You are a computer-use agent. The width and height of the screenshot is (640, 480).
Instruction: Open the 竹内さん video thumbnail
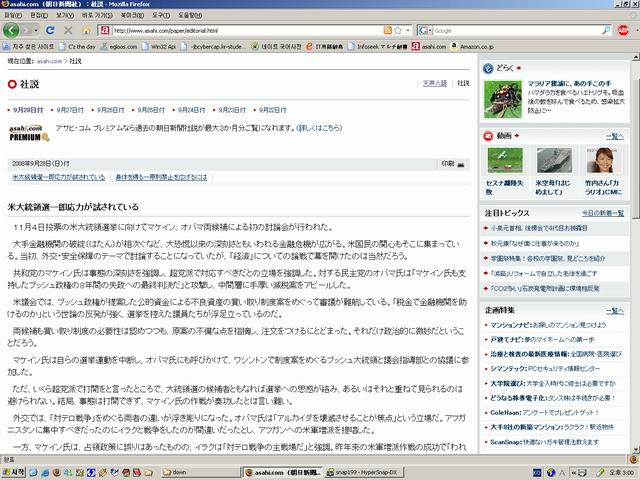point(604,160)
